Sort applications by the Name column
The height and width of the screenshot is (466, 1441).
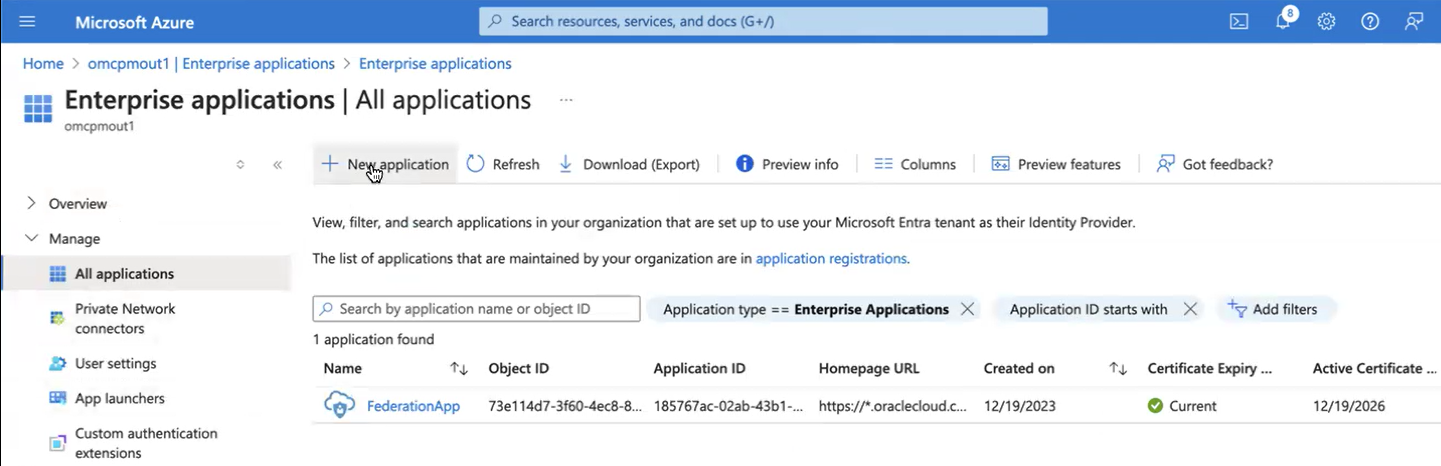point(459,369)
